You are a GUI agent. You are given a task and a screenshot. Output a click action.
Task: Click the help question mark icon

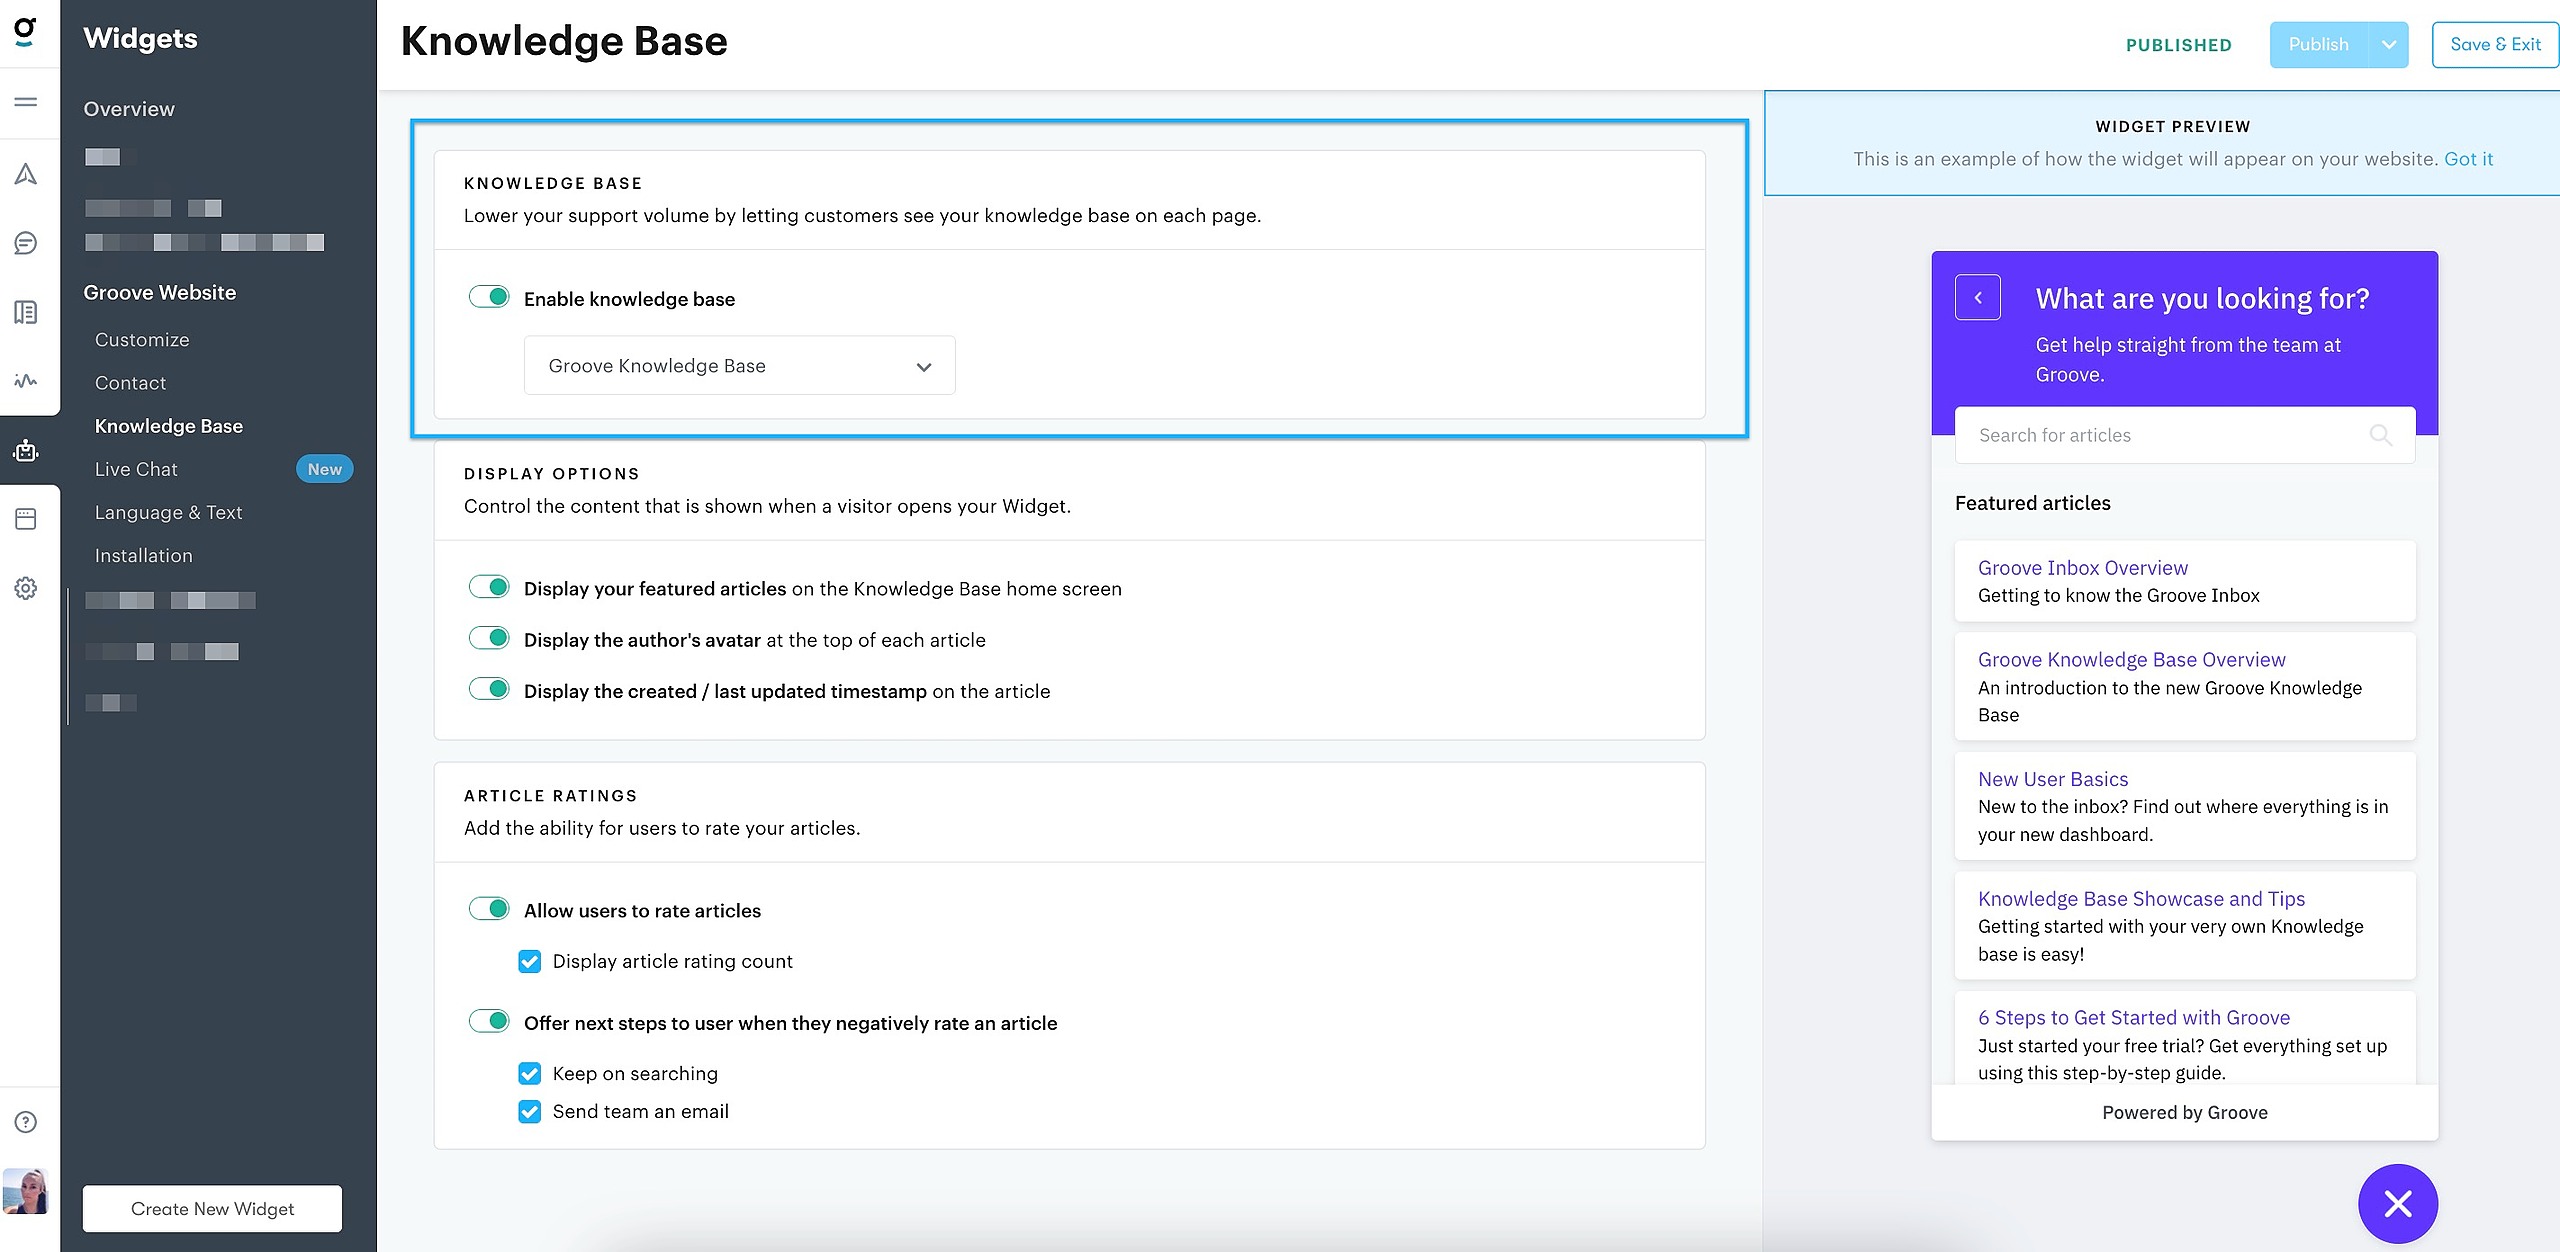point(26,1122)
